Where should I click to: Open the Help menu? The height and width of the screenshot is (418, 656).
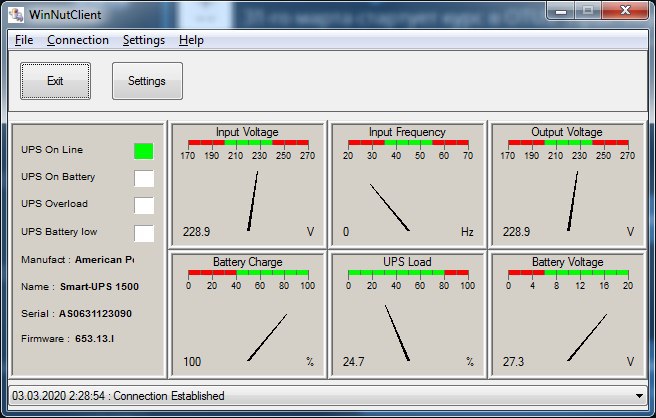click(191, 40)
